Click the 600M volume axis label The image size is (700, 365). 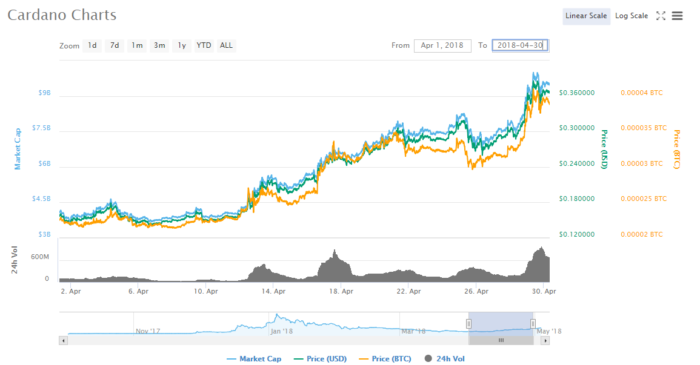point(40,257)
